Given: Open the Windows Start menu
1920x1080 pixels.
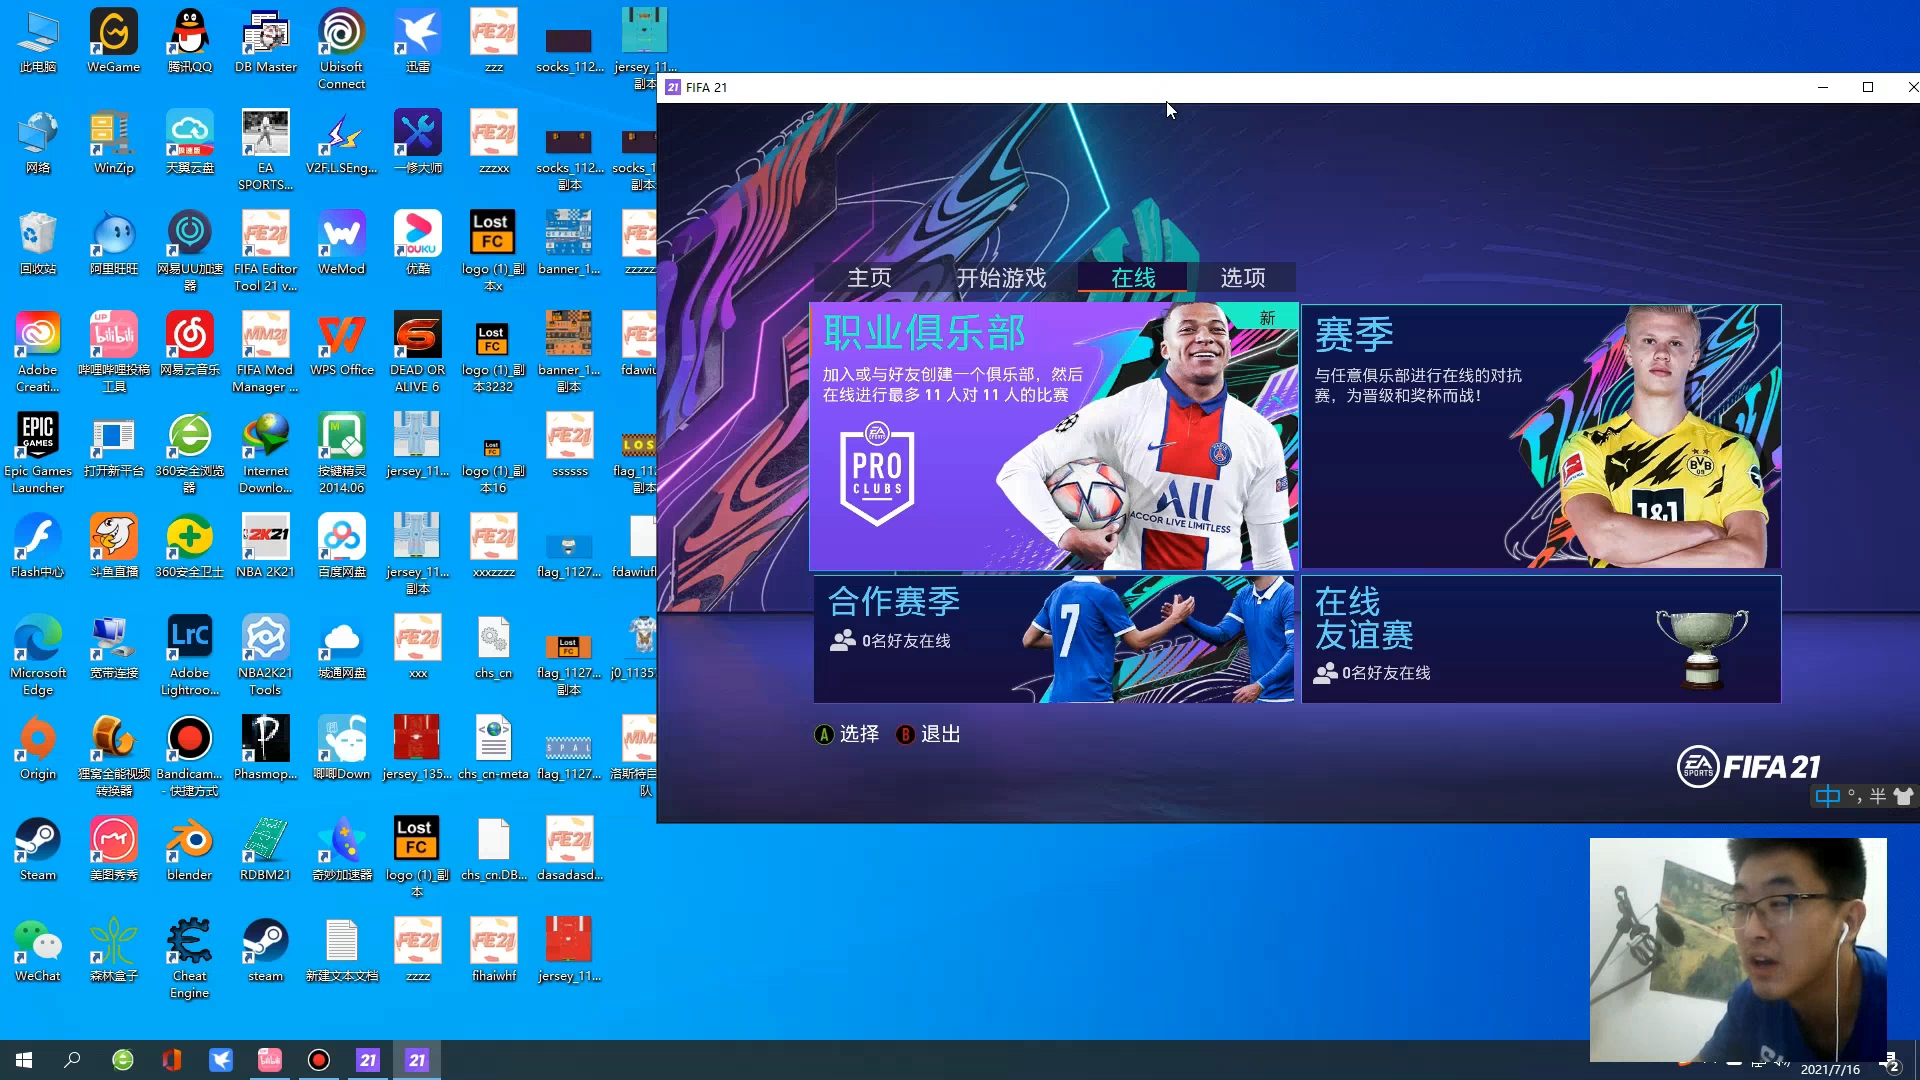Looking at the screenshot, I should (x=24, y=1060).
